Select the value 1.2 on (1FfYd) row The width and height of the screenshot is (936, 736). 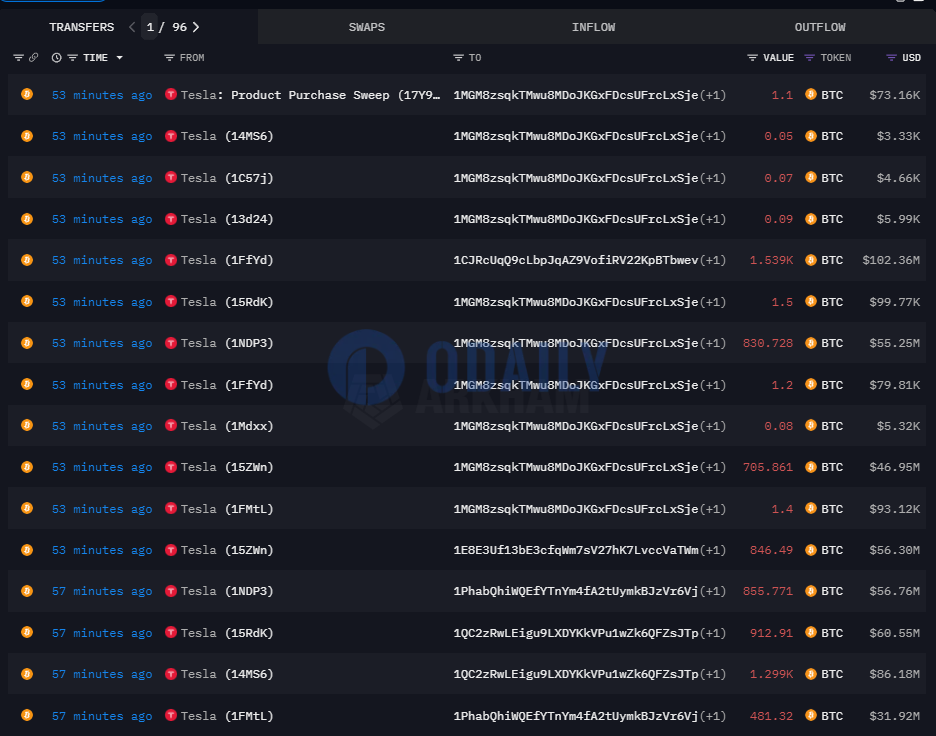click(x=782, y=385)
